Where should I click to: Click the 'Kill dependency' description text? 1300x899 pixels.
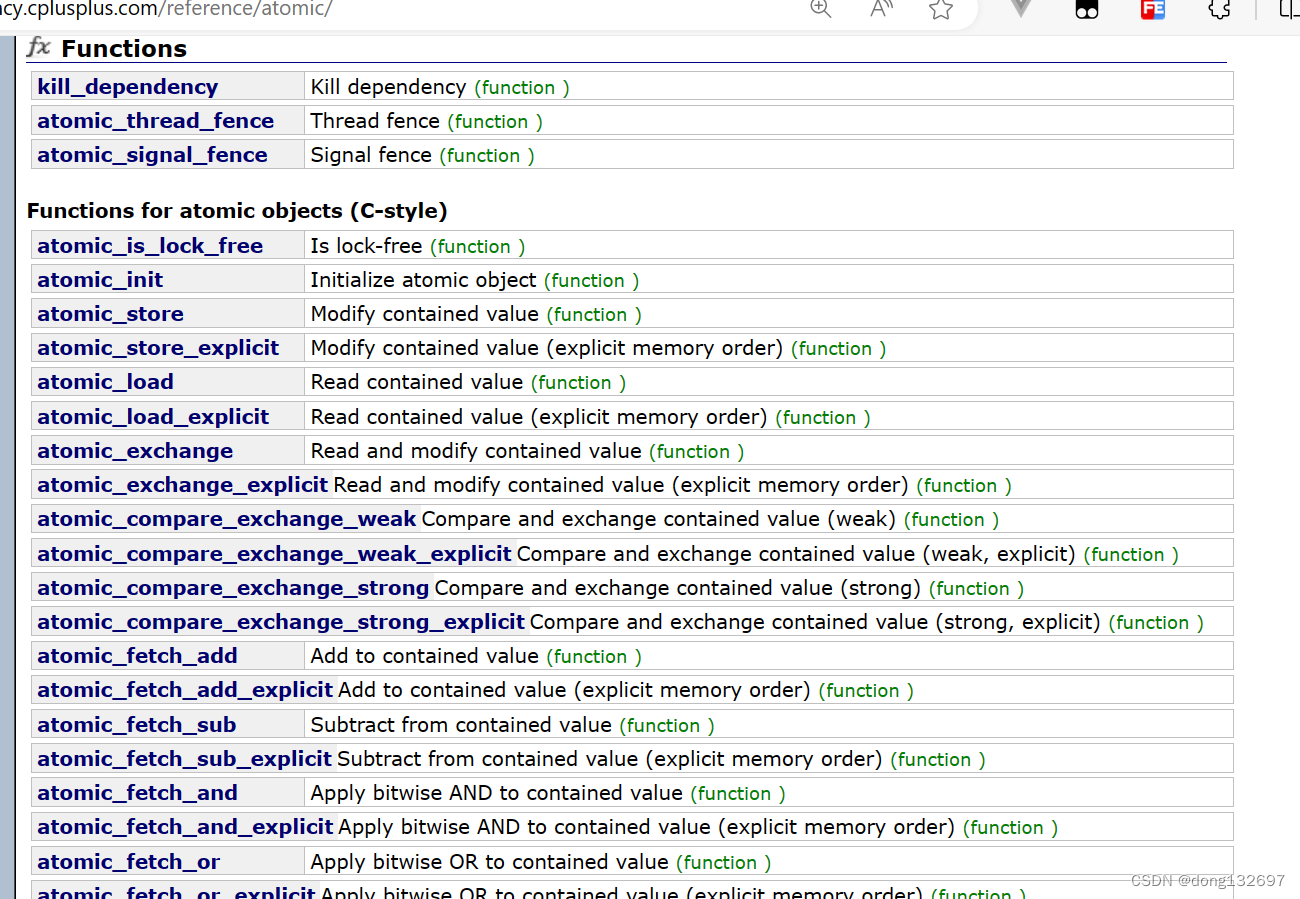388,87
